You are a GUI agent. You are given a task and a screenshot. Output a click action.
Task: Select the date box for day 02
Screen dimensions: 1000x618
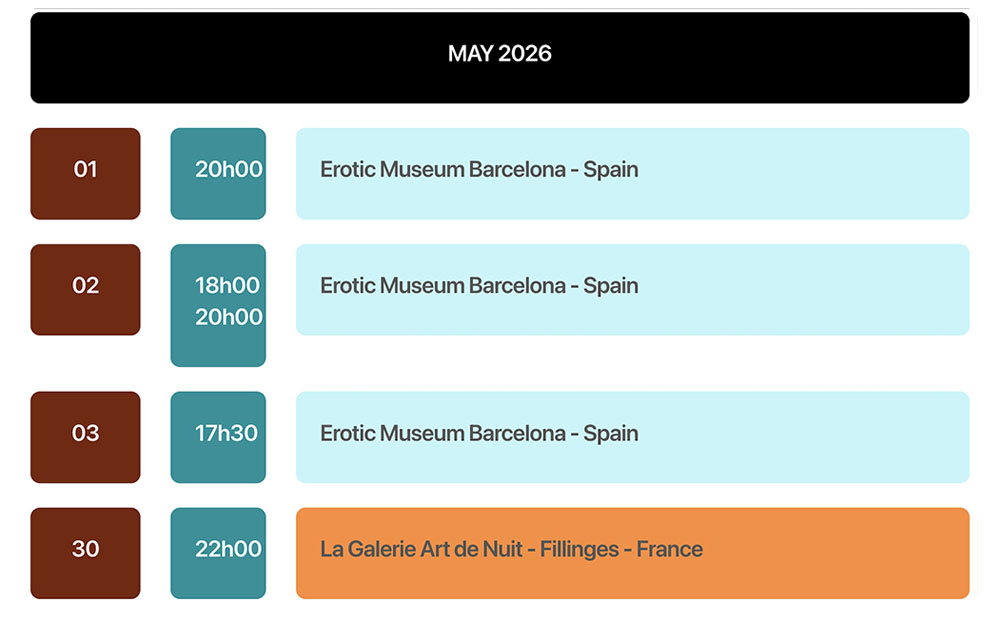pos(85,289)
